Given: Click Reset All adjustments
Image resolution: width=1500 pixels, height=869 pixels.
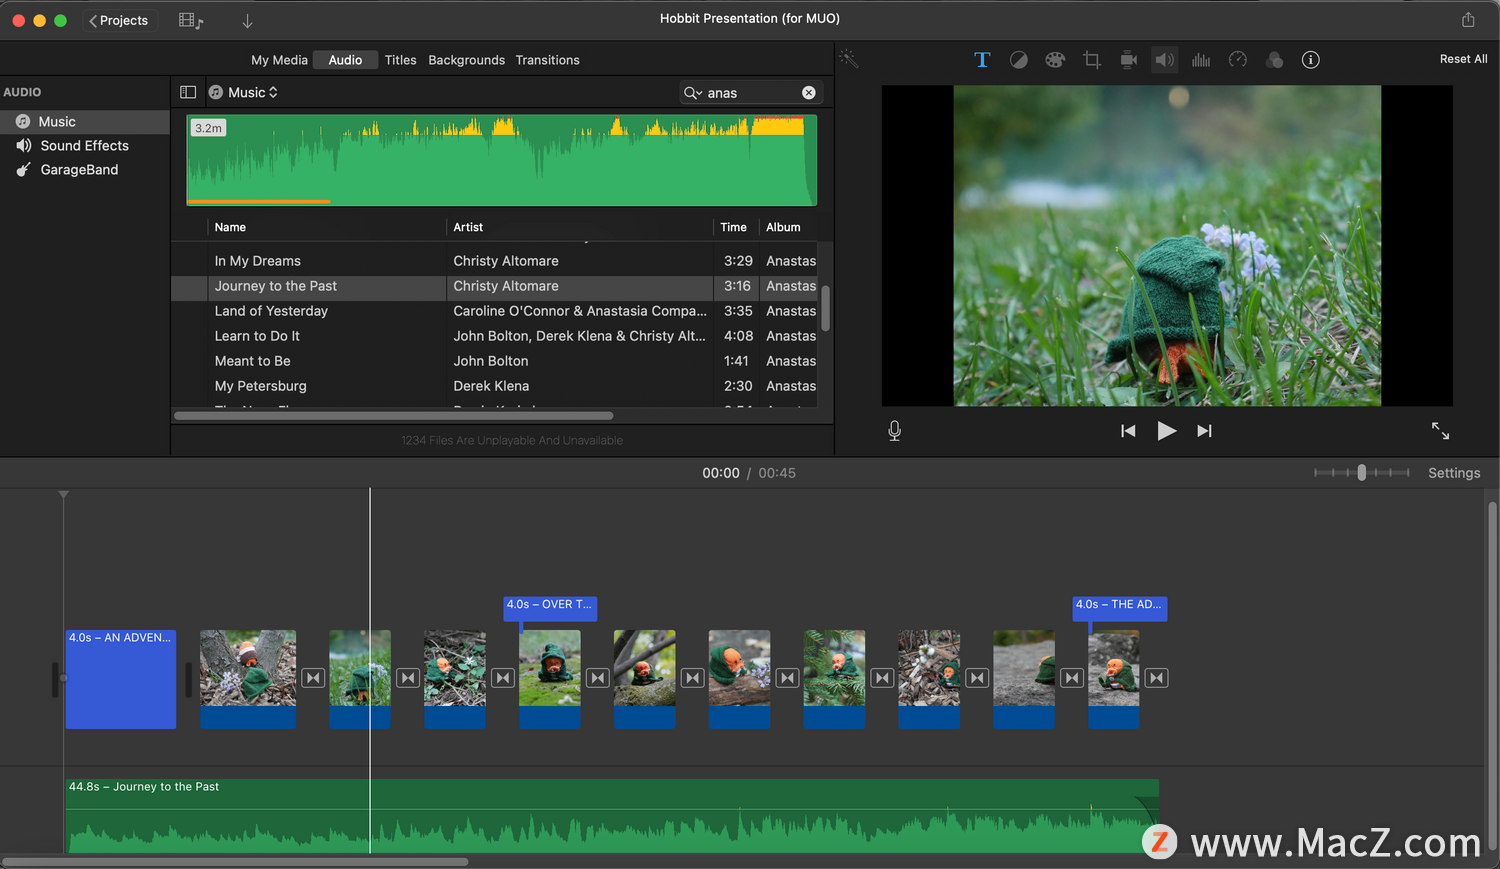Looking at the screenshot, I should coord(1463,59).
